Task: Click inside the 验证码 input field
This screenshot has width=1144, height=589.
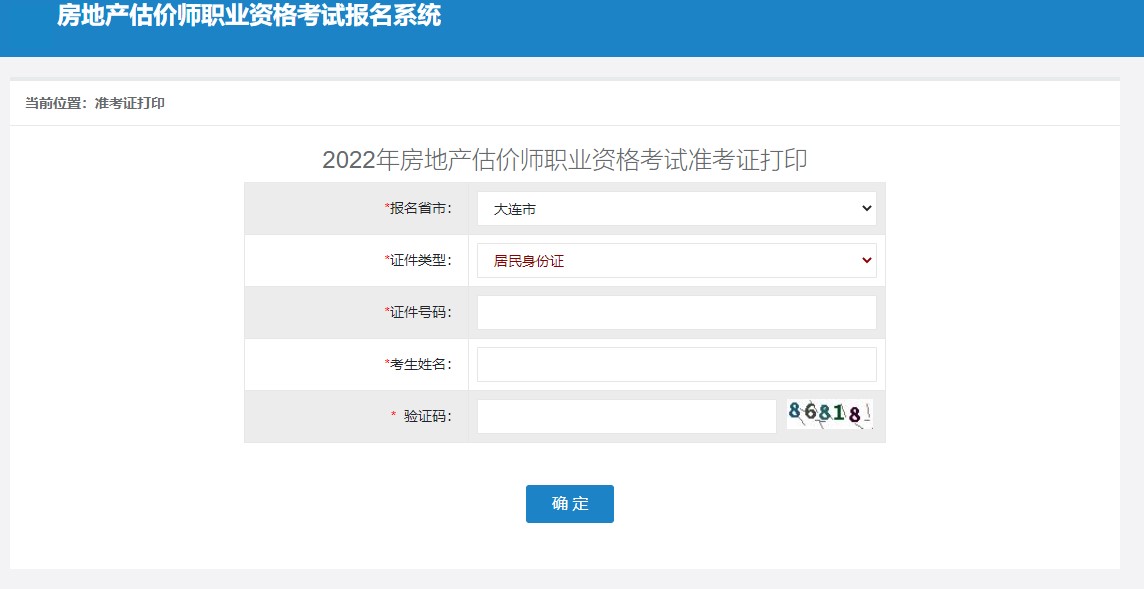Action: point(620,416)
